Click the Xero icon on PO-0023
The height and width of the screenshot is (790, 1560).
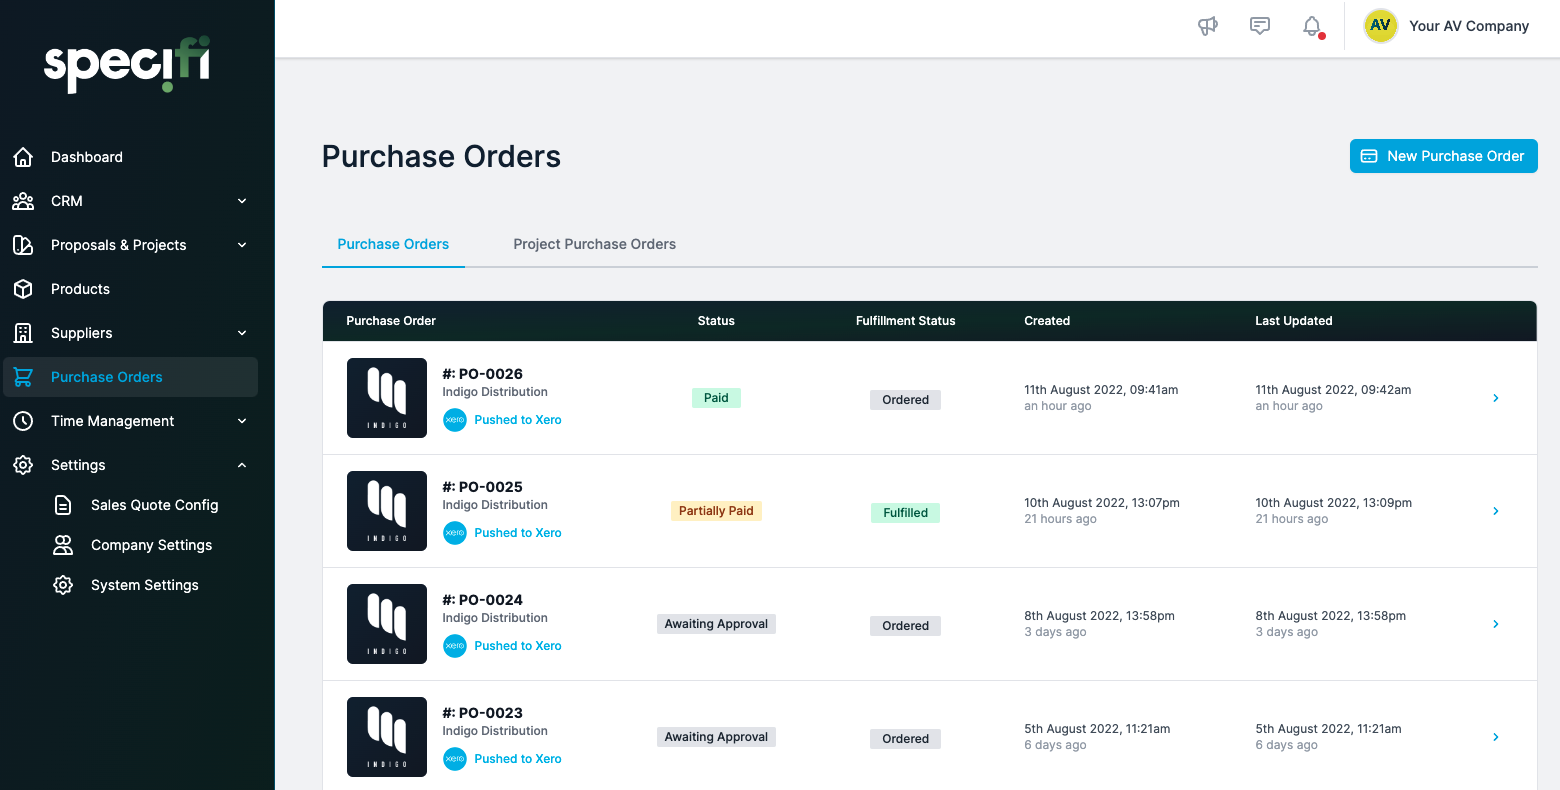pyautogui.click(x=455, y=759)
